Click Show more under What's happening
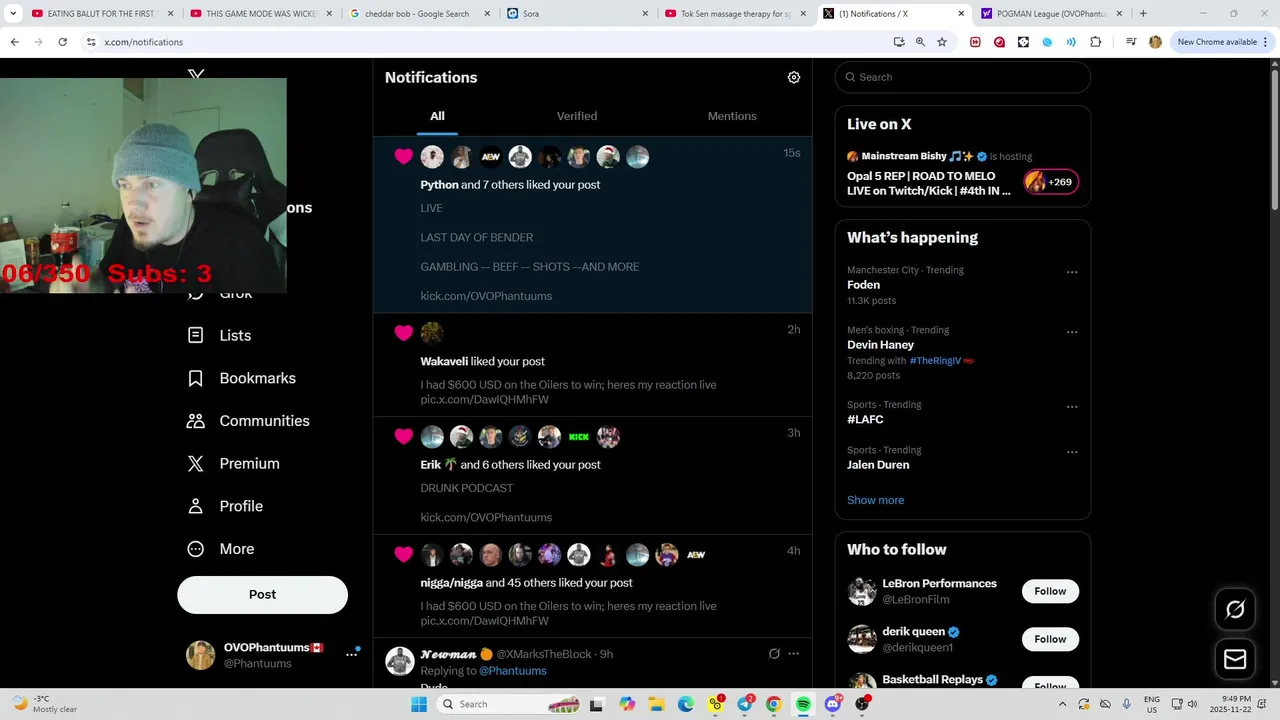1280x720 pixels. (875, 500)
